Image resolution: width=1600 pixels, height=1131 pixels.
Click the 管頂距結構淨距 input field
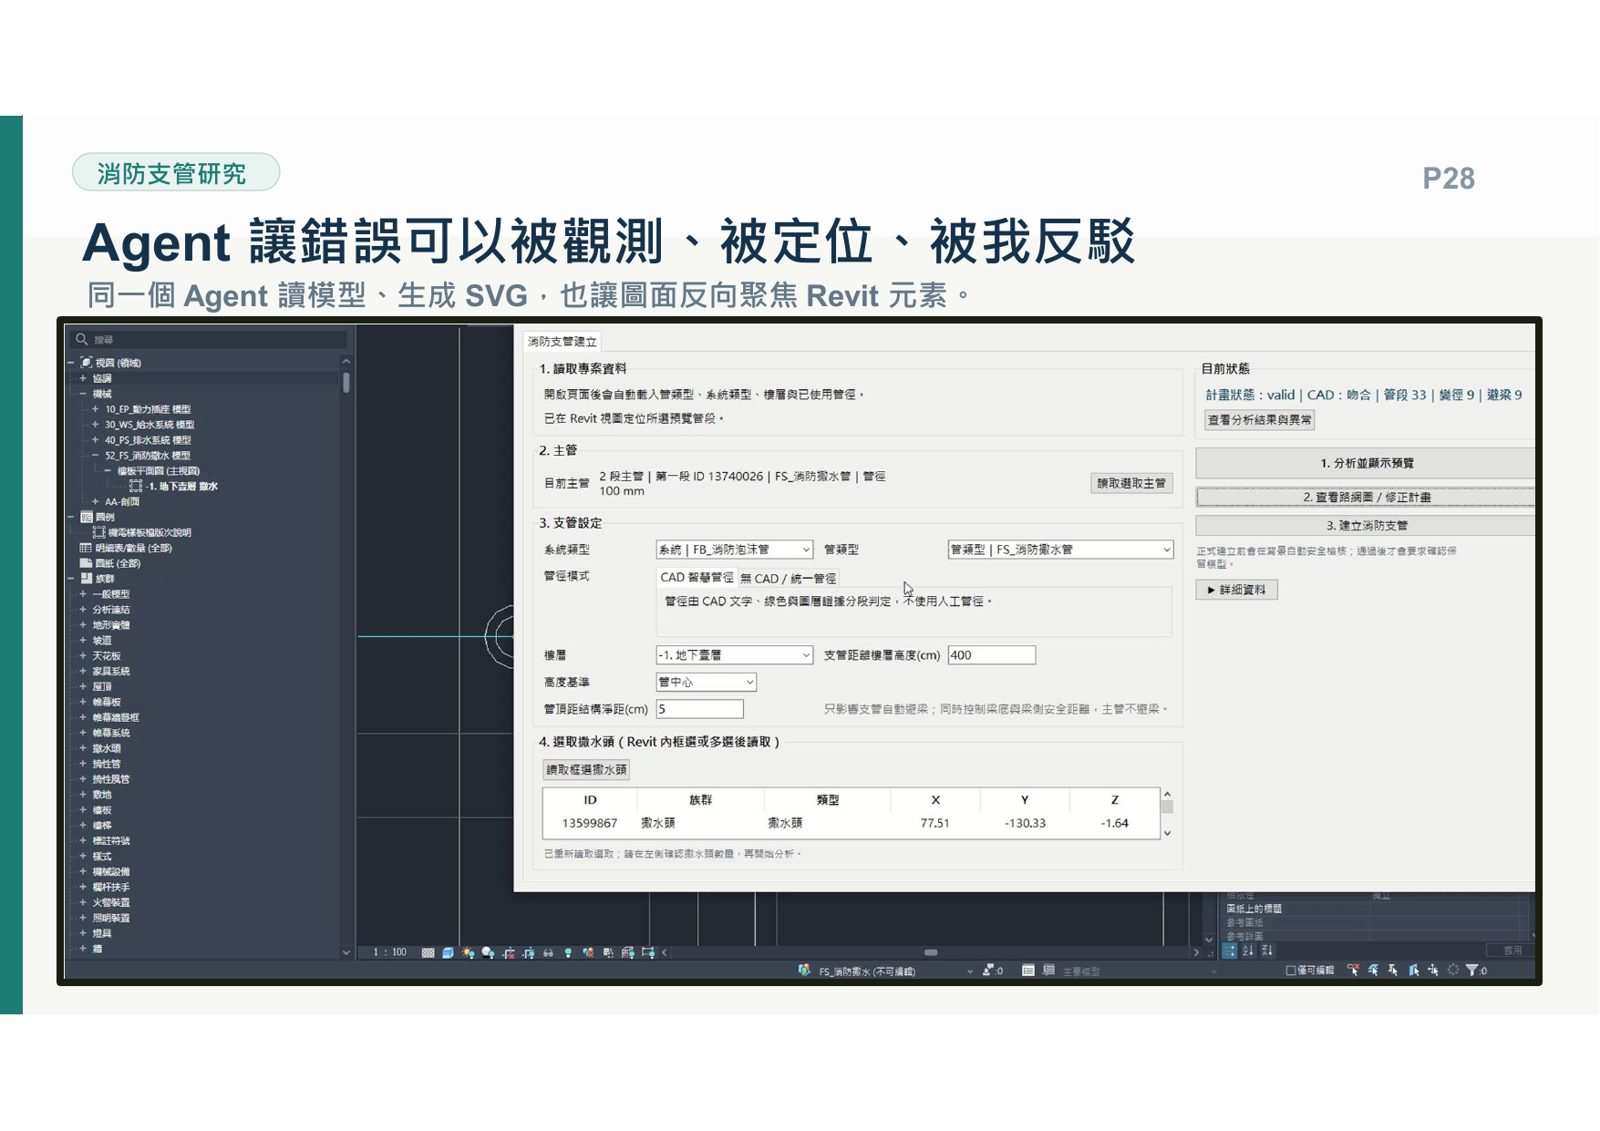(x=700, y=709)
